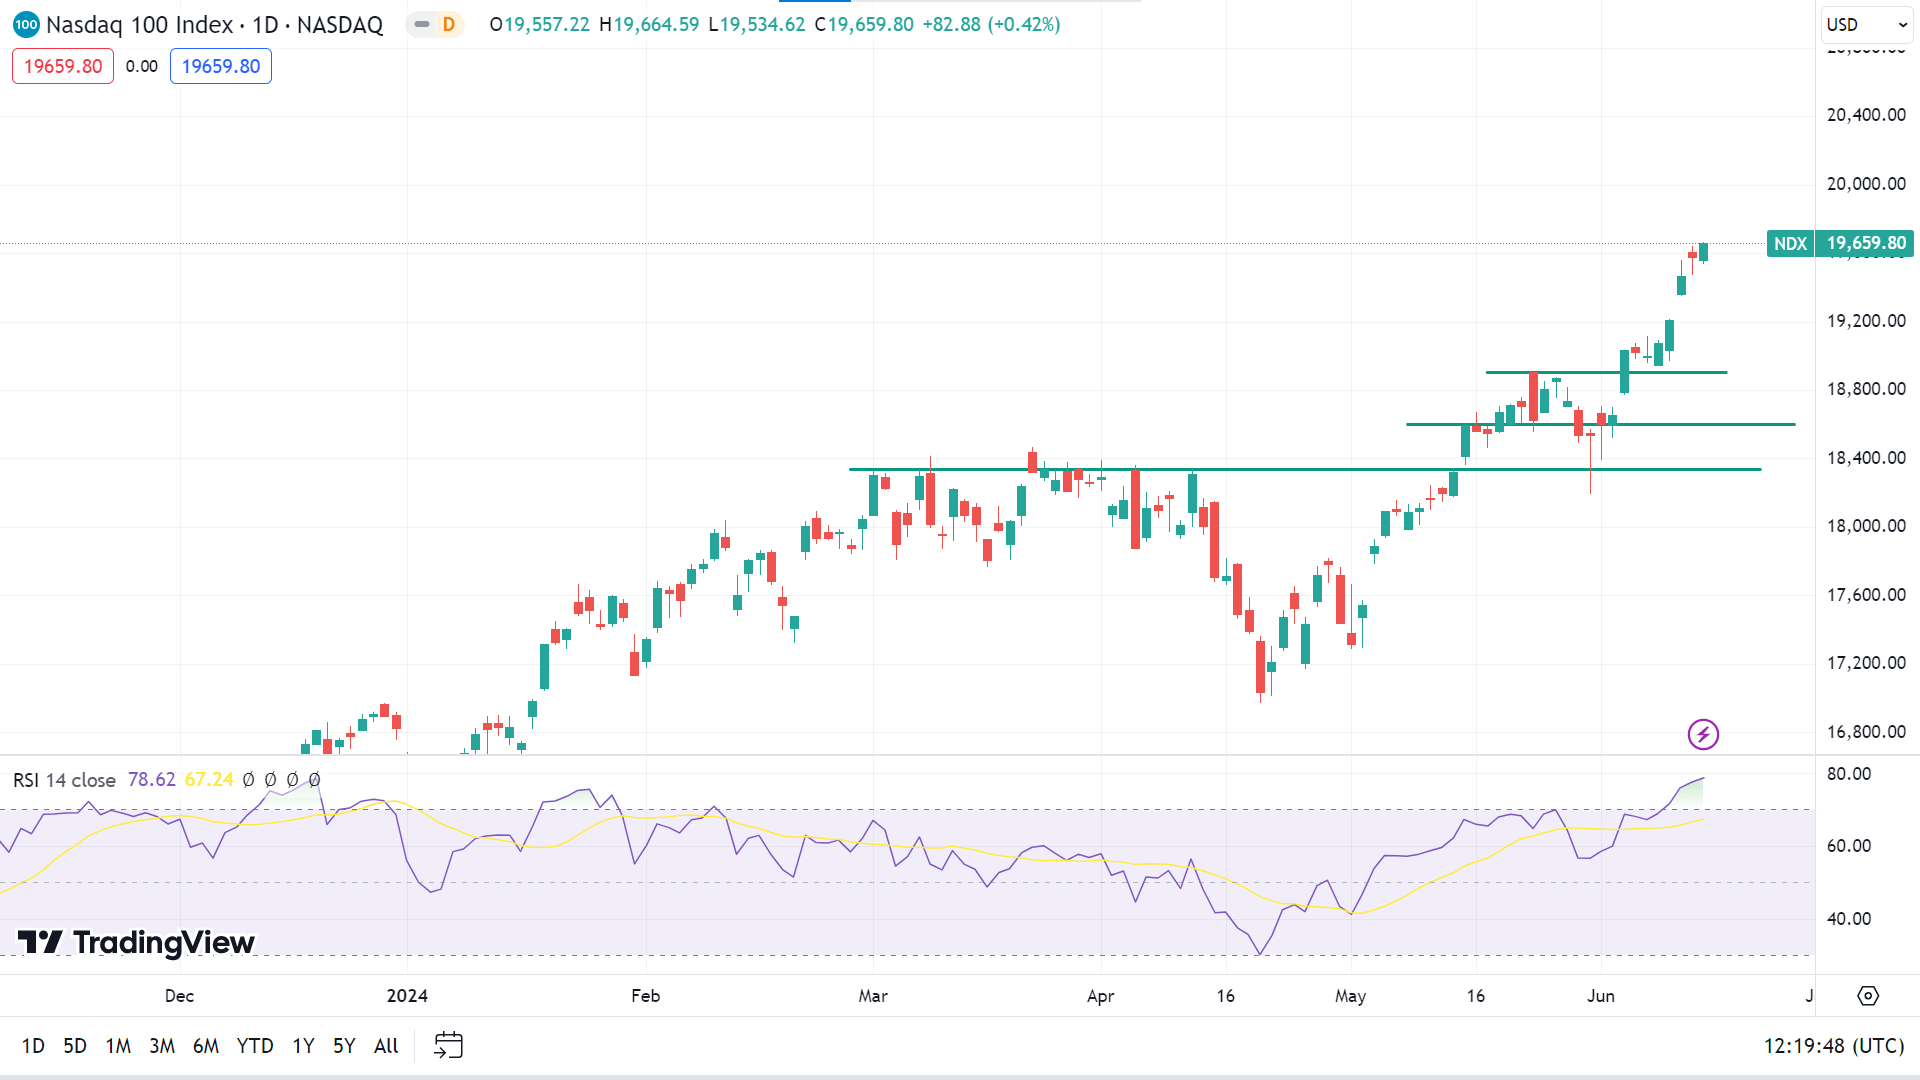Click the 2024 label on time axis
Viewport: 1920px width, 1080px height.
click(x=407, y=996)
